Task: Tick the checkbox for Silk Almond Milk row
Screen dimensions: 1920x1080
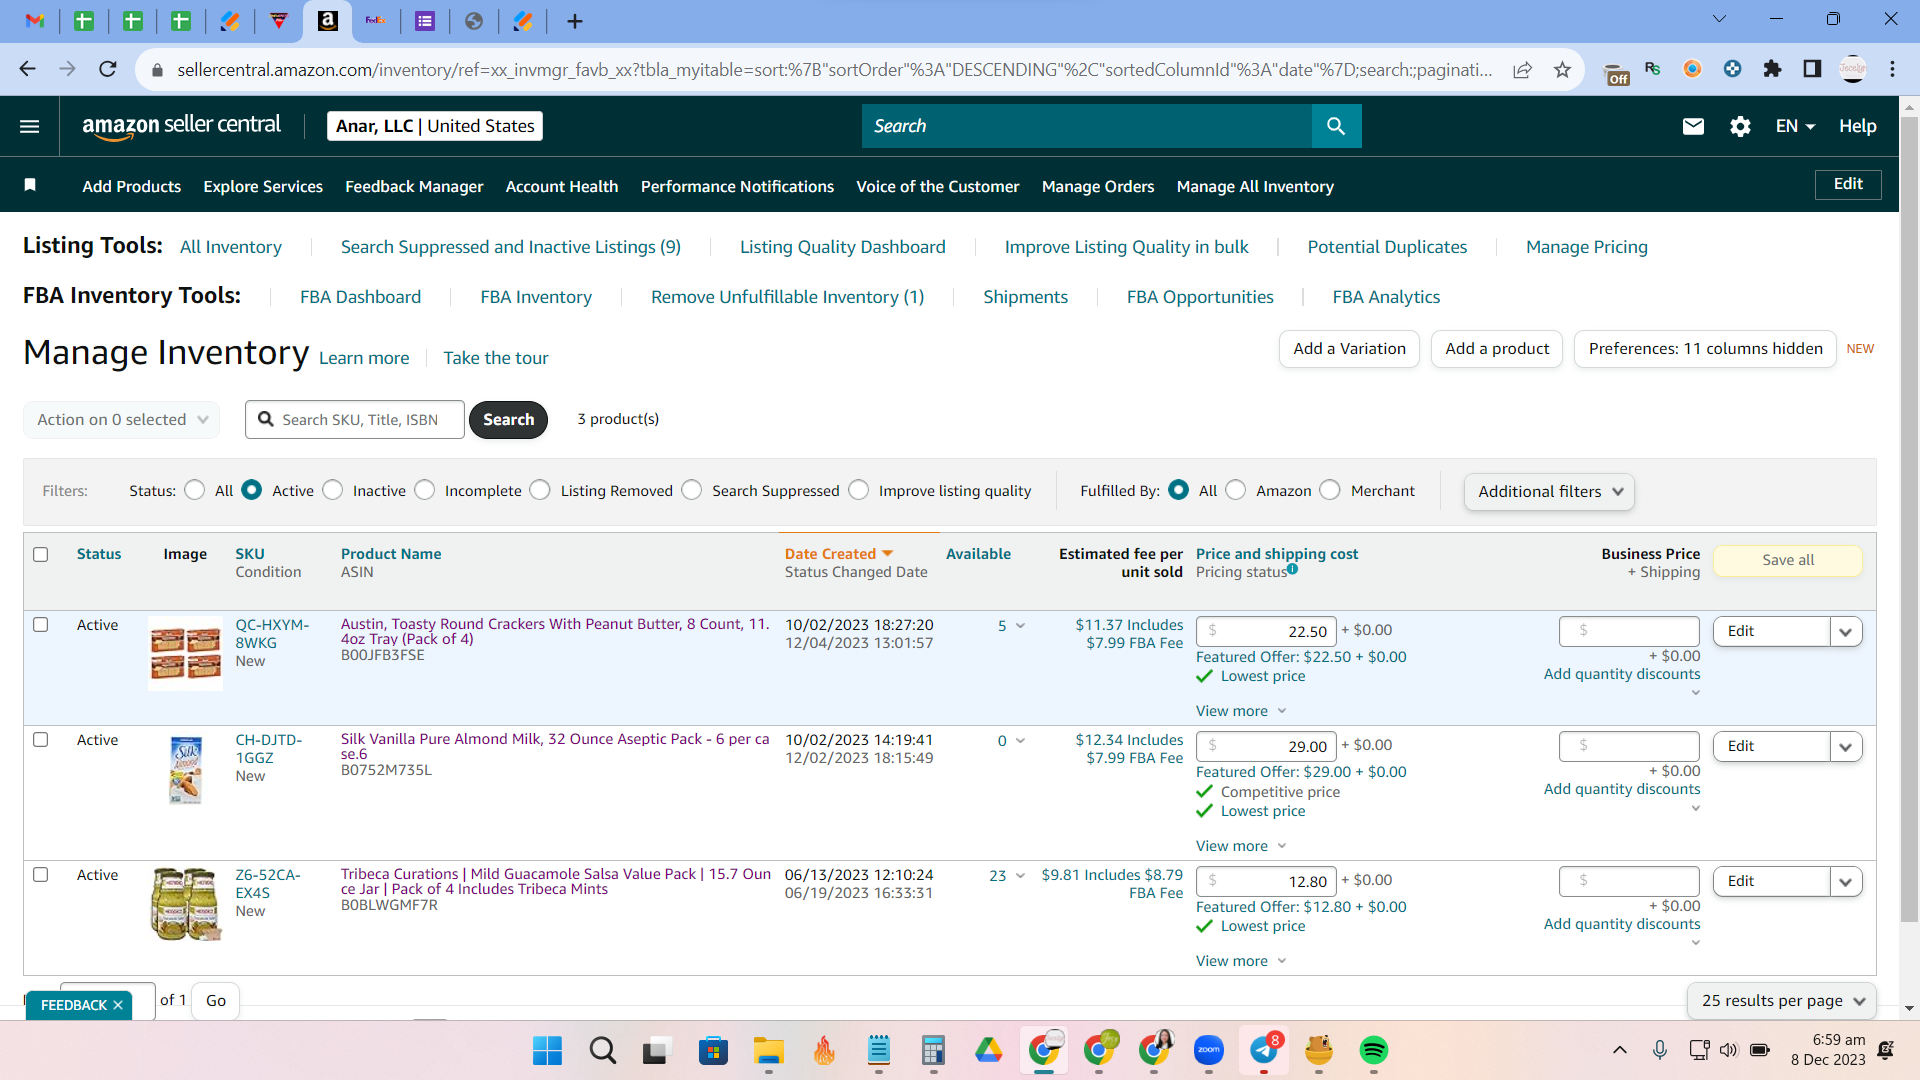Action: click(41, 740)
